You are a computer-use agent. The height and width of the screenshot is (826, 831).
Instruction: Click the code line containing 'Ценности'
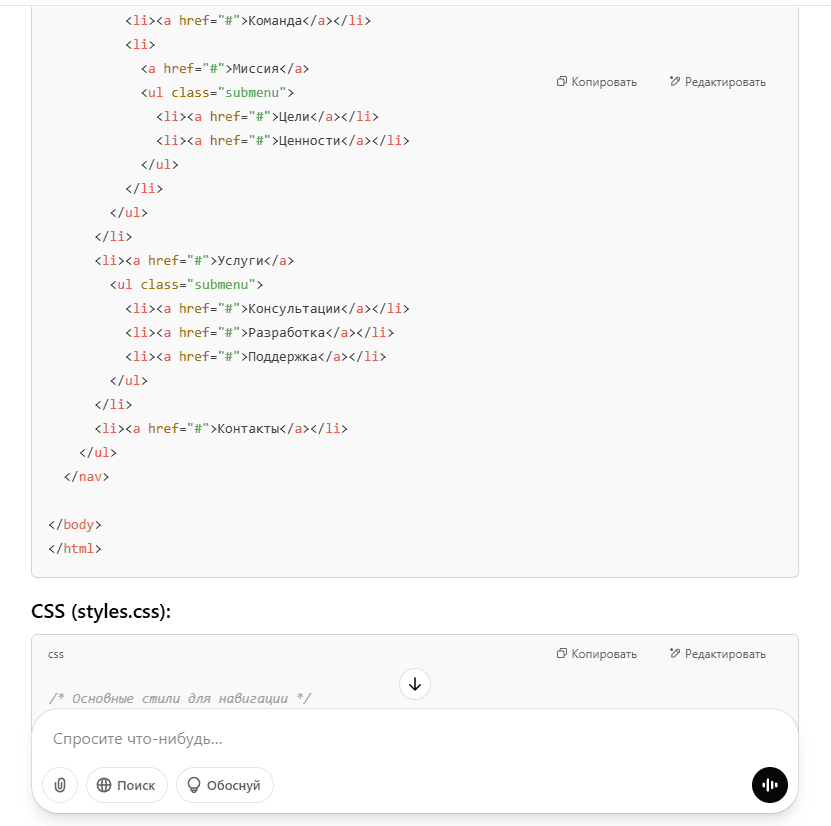282,140
